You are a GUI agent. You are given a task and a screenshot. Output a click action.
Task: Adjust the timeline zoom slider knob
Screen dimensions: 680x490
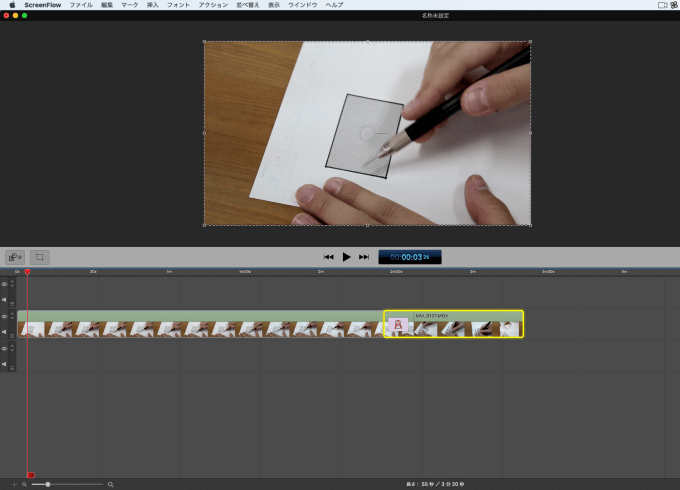(48, 484)
